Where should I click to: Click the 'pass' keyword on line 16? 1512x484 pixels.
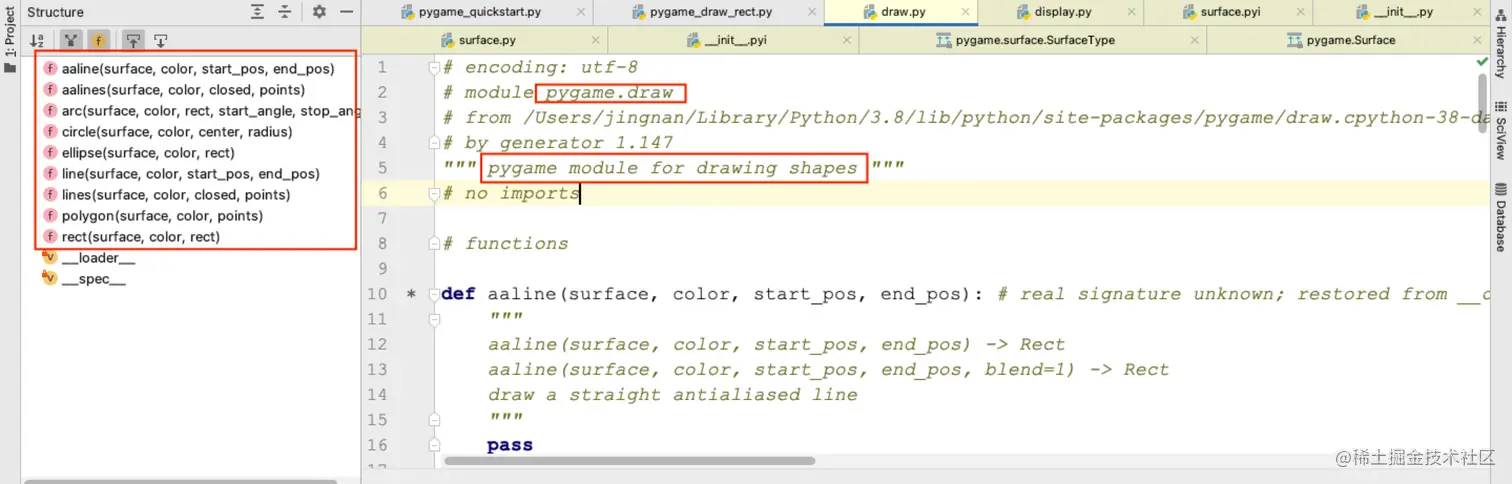[510, 445]
